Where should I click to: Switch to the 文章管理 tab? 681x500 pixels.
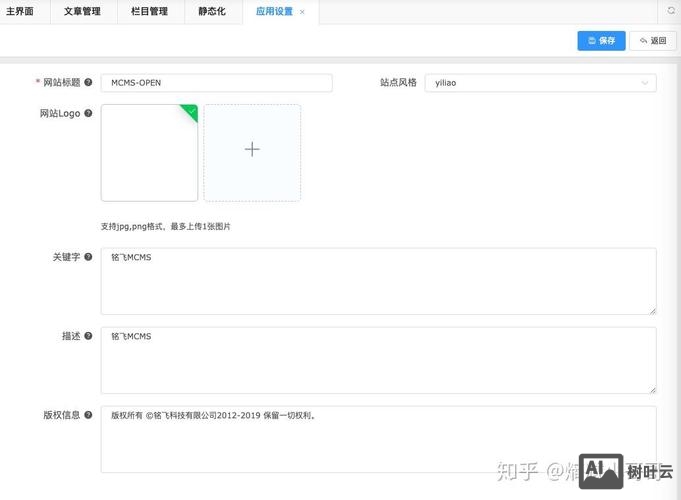[x=83, y=11]
